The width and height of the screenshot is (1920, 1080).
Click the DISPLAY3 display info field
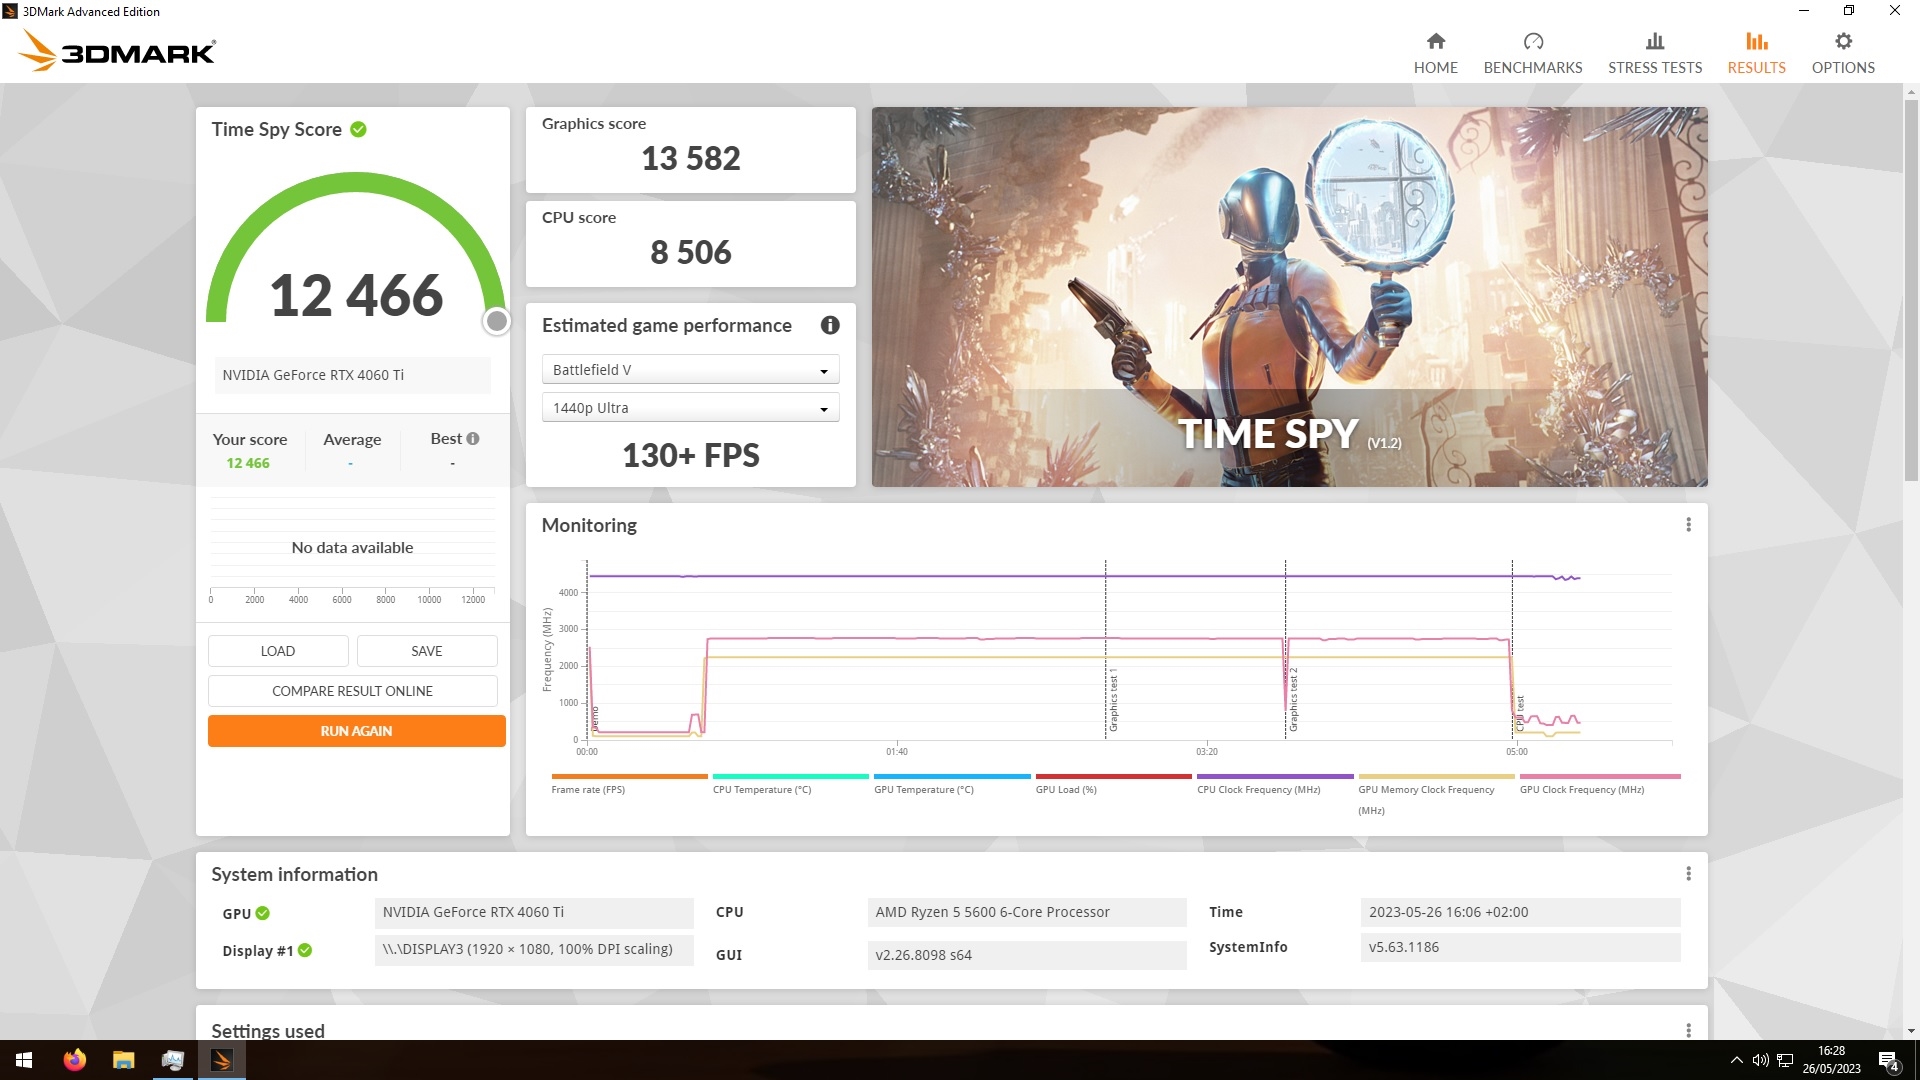pos(534,949)
